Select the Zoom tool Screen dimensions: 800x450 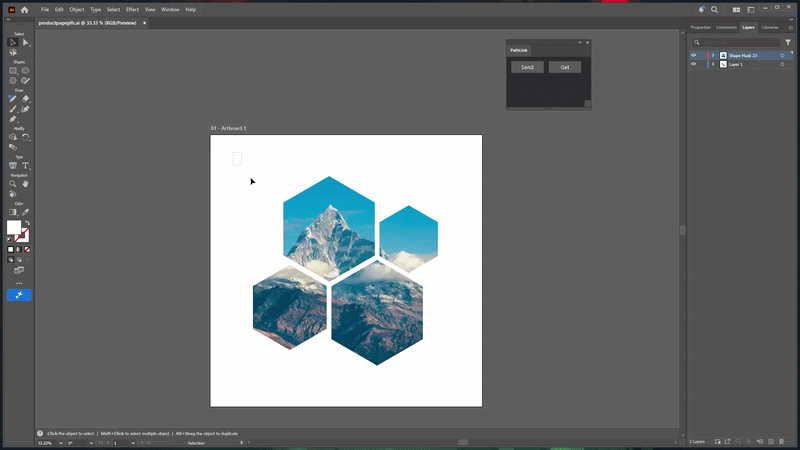click(x=13, y=184)
